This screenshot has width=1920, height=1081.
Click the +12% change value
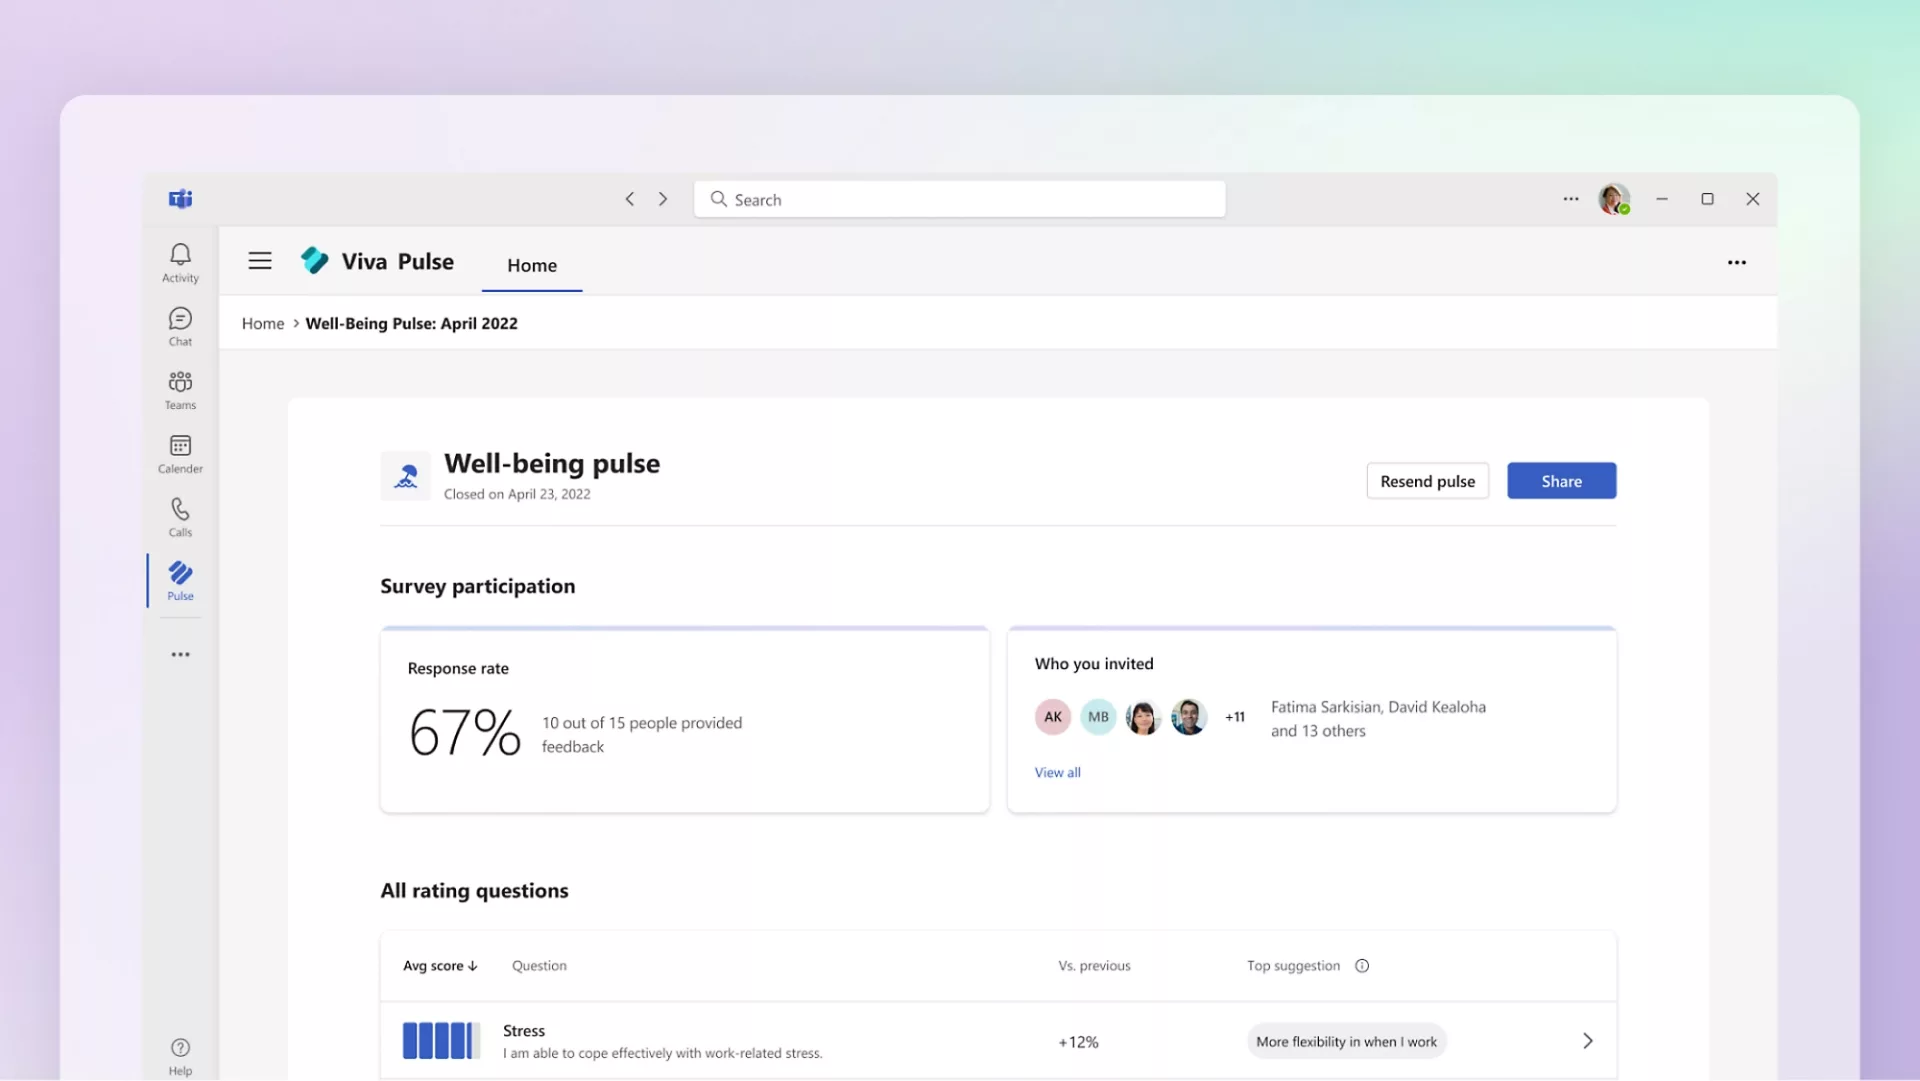(1078, 1042)
